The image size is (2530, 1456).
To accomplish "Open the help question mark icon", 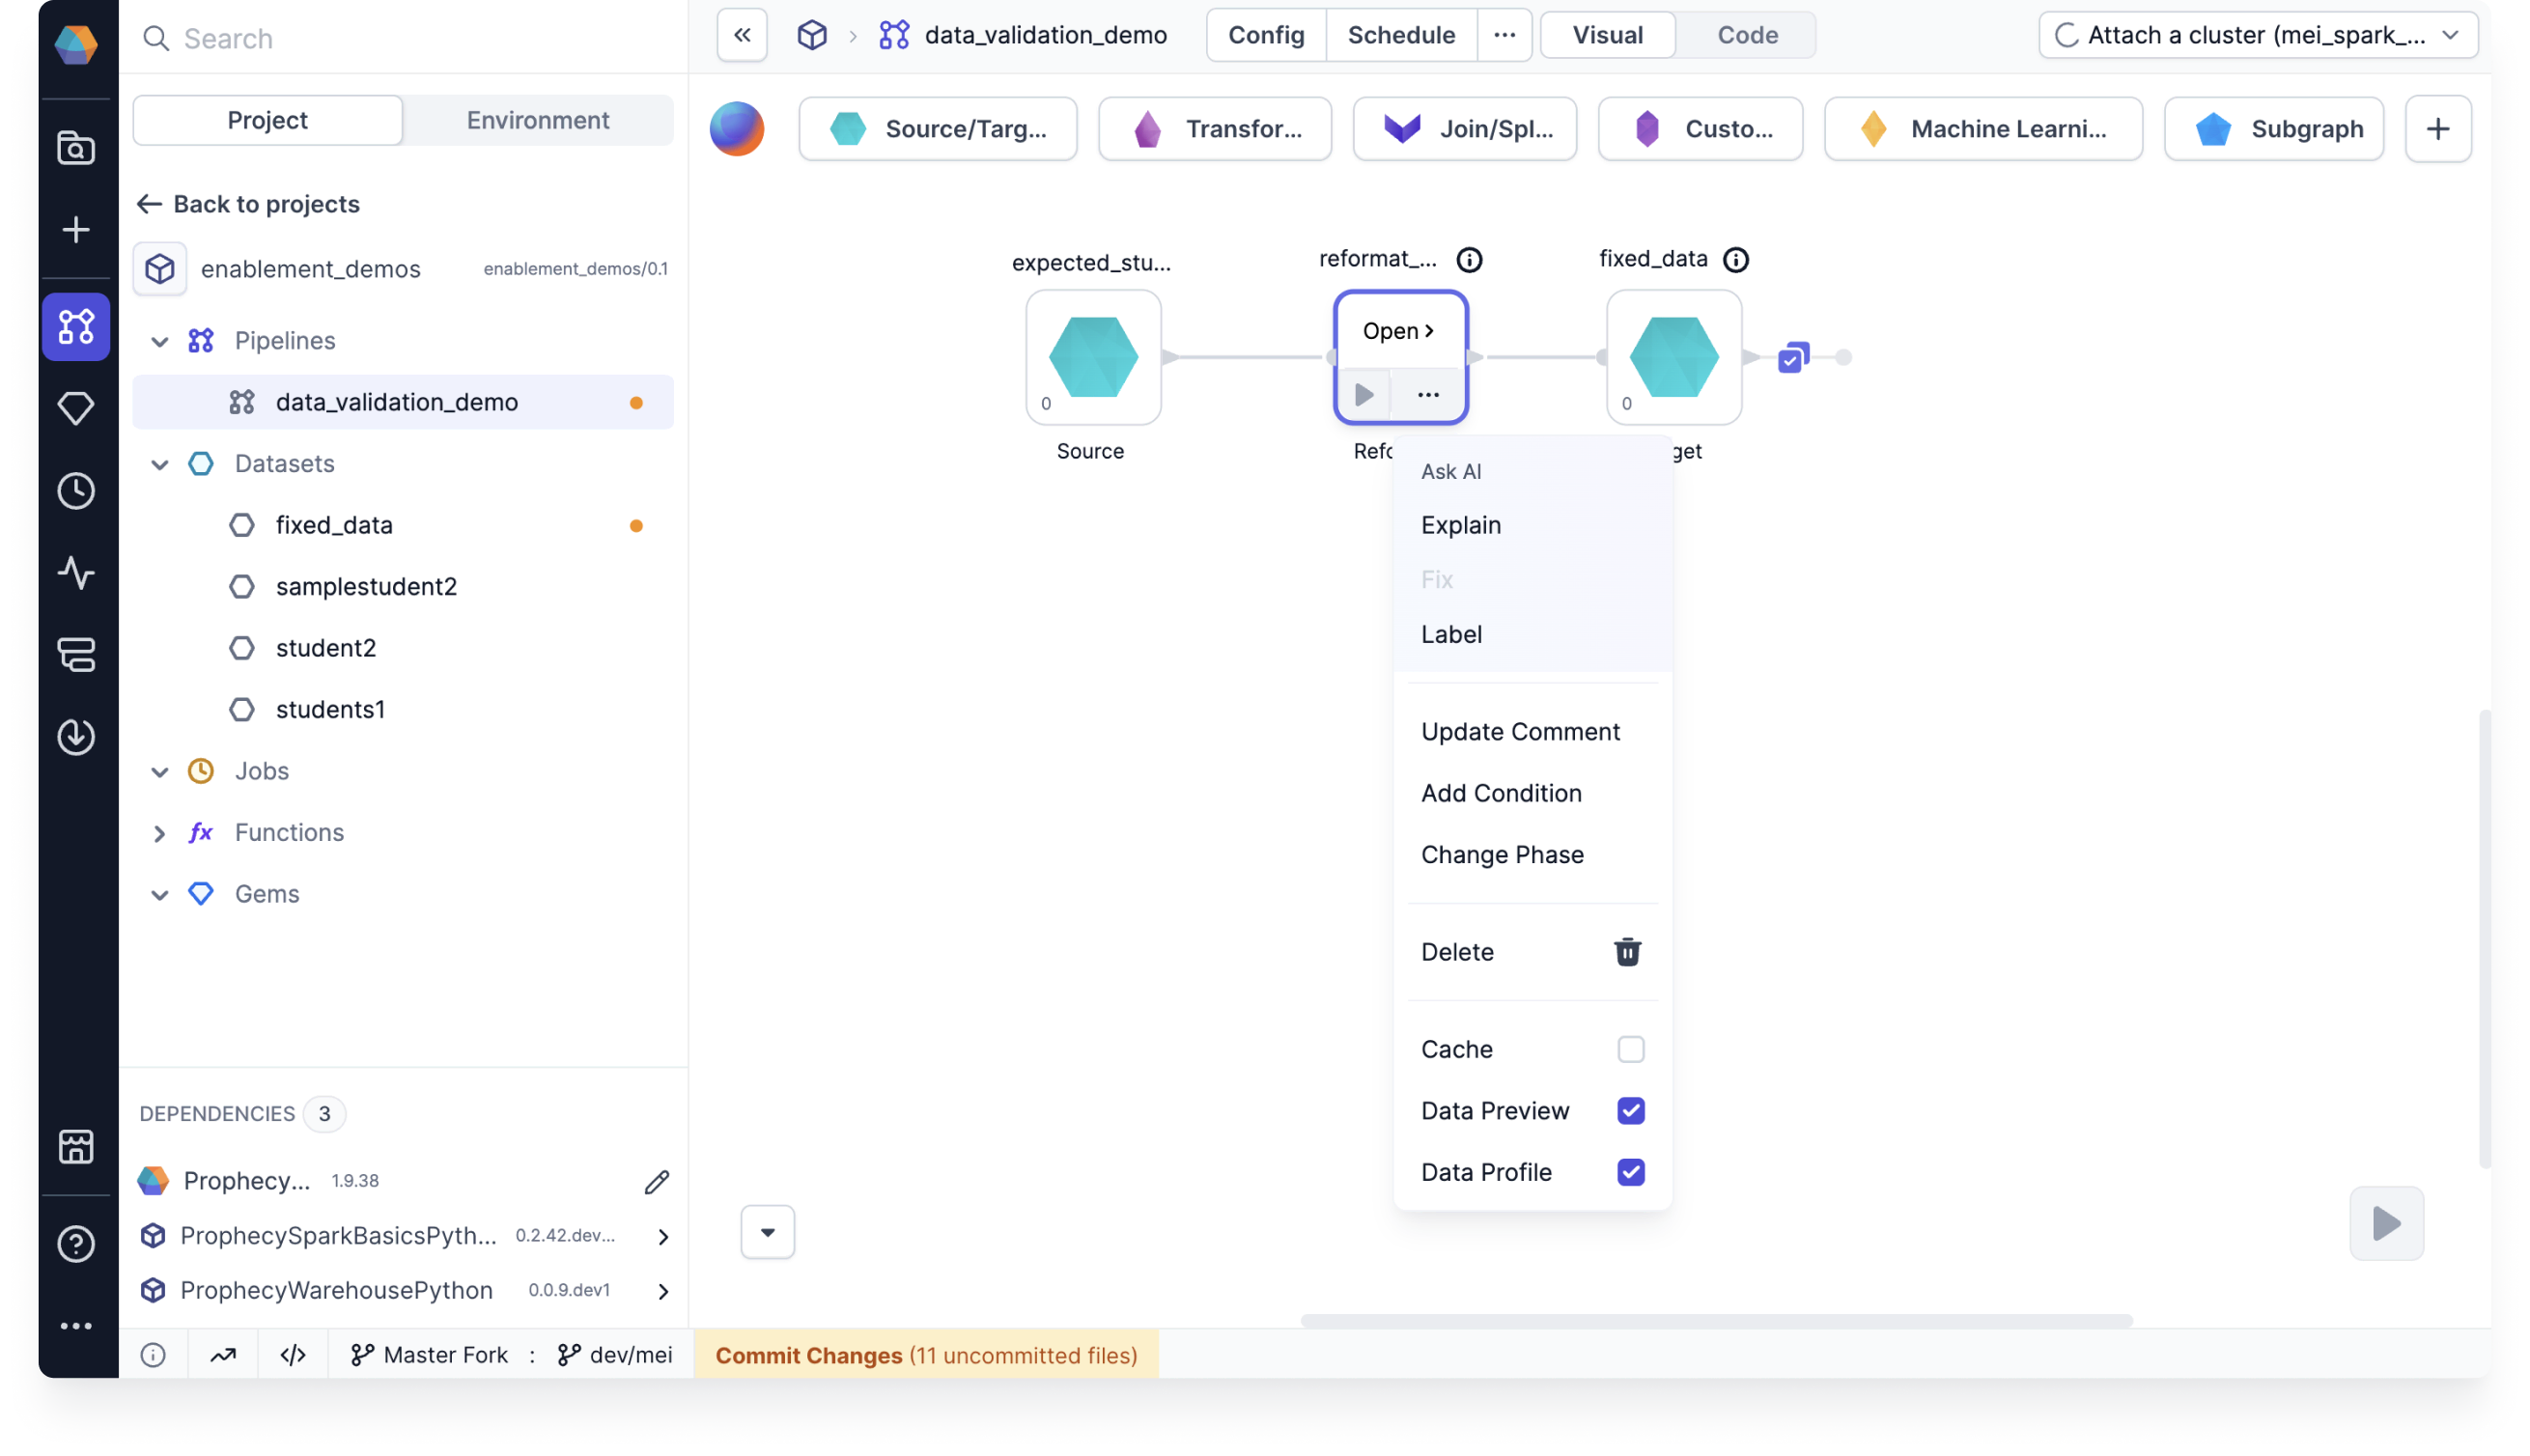I will click(x=76, y=1244).
